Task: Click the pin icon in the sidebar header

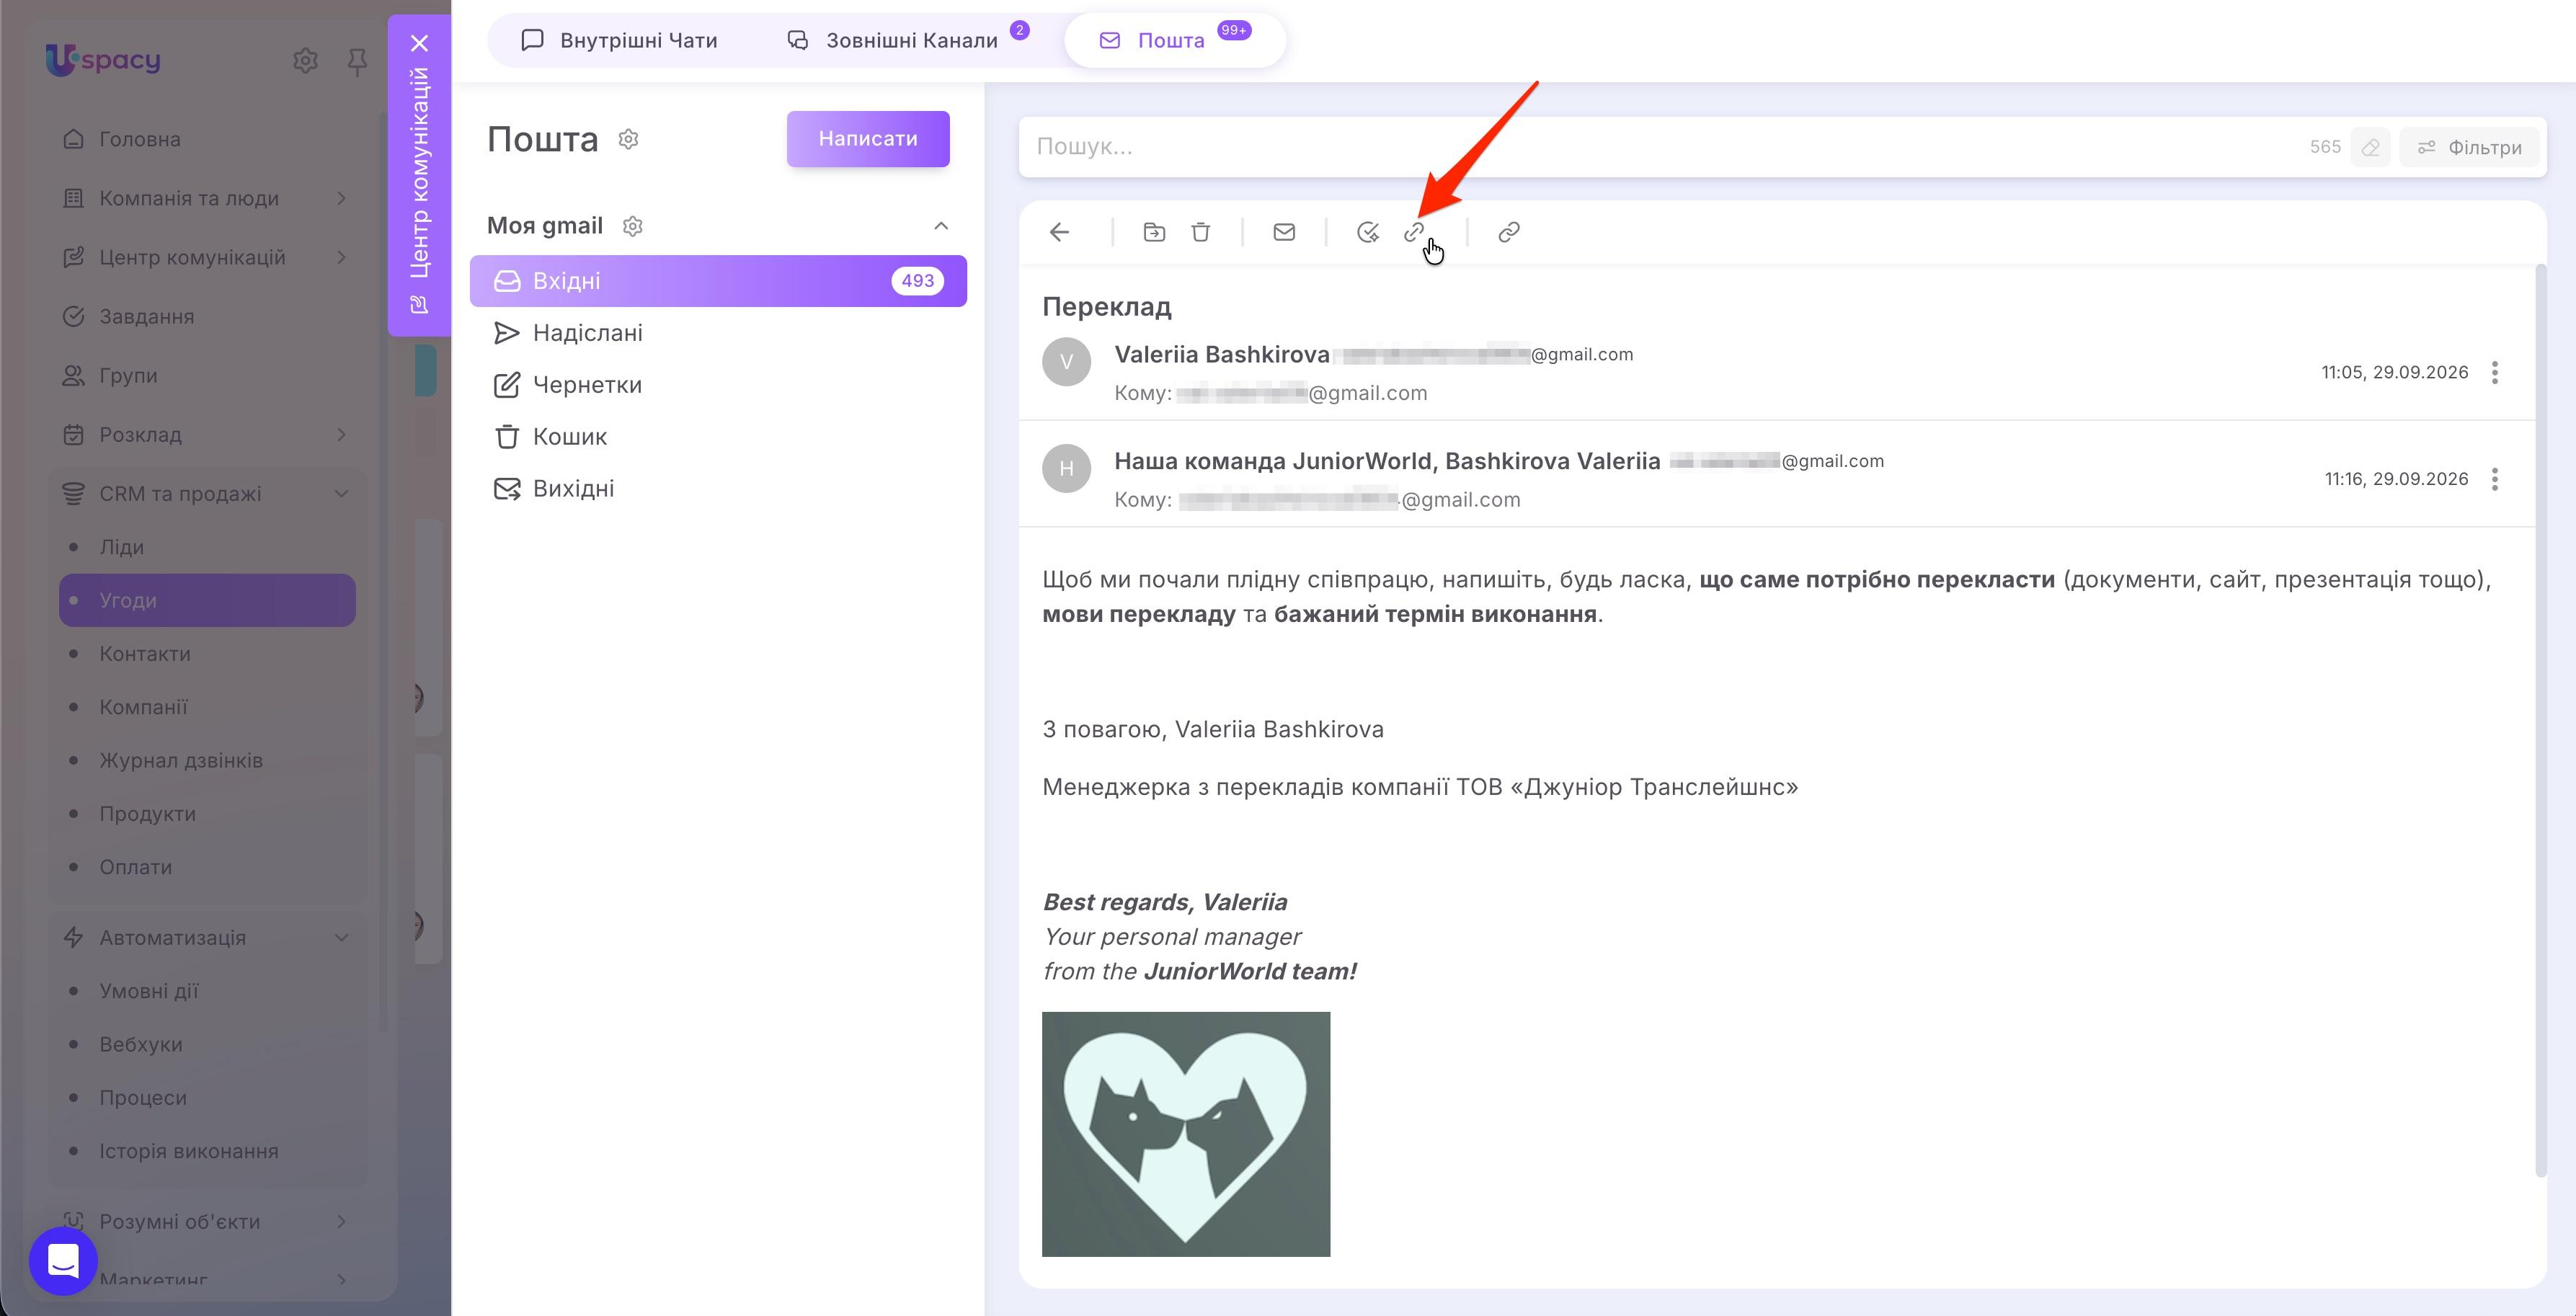Action: coord(357,62)
